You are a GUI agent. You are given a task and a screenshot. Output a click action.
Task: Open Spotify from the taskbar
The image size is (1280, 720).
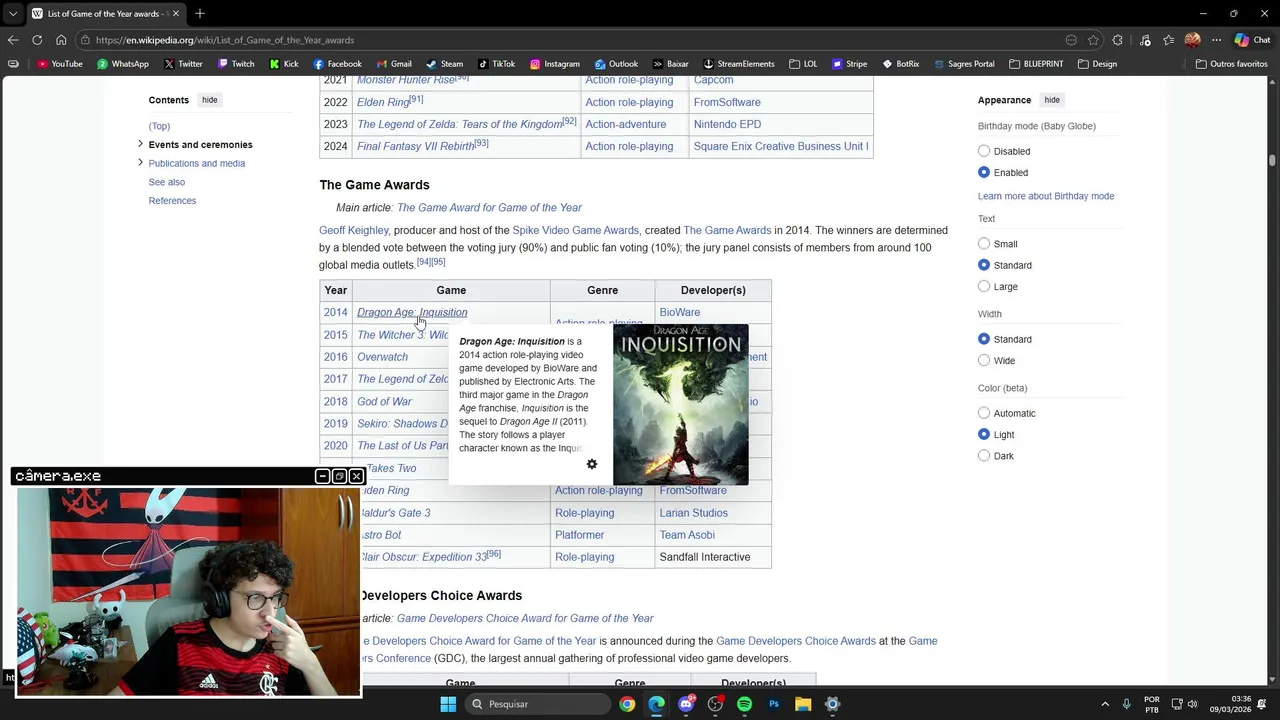point(744,704)
